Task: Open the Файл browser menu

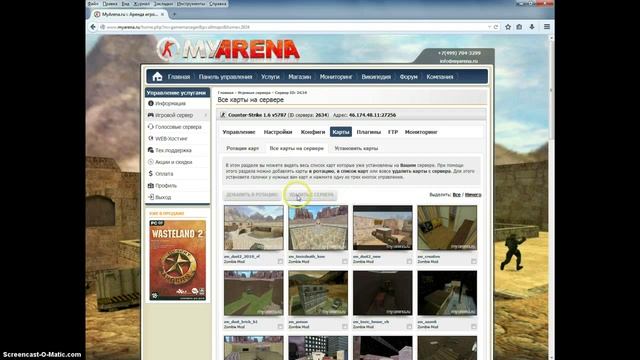Action: pyautogui.click(x=93, y=4)
